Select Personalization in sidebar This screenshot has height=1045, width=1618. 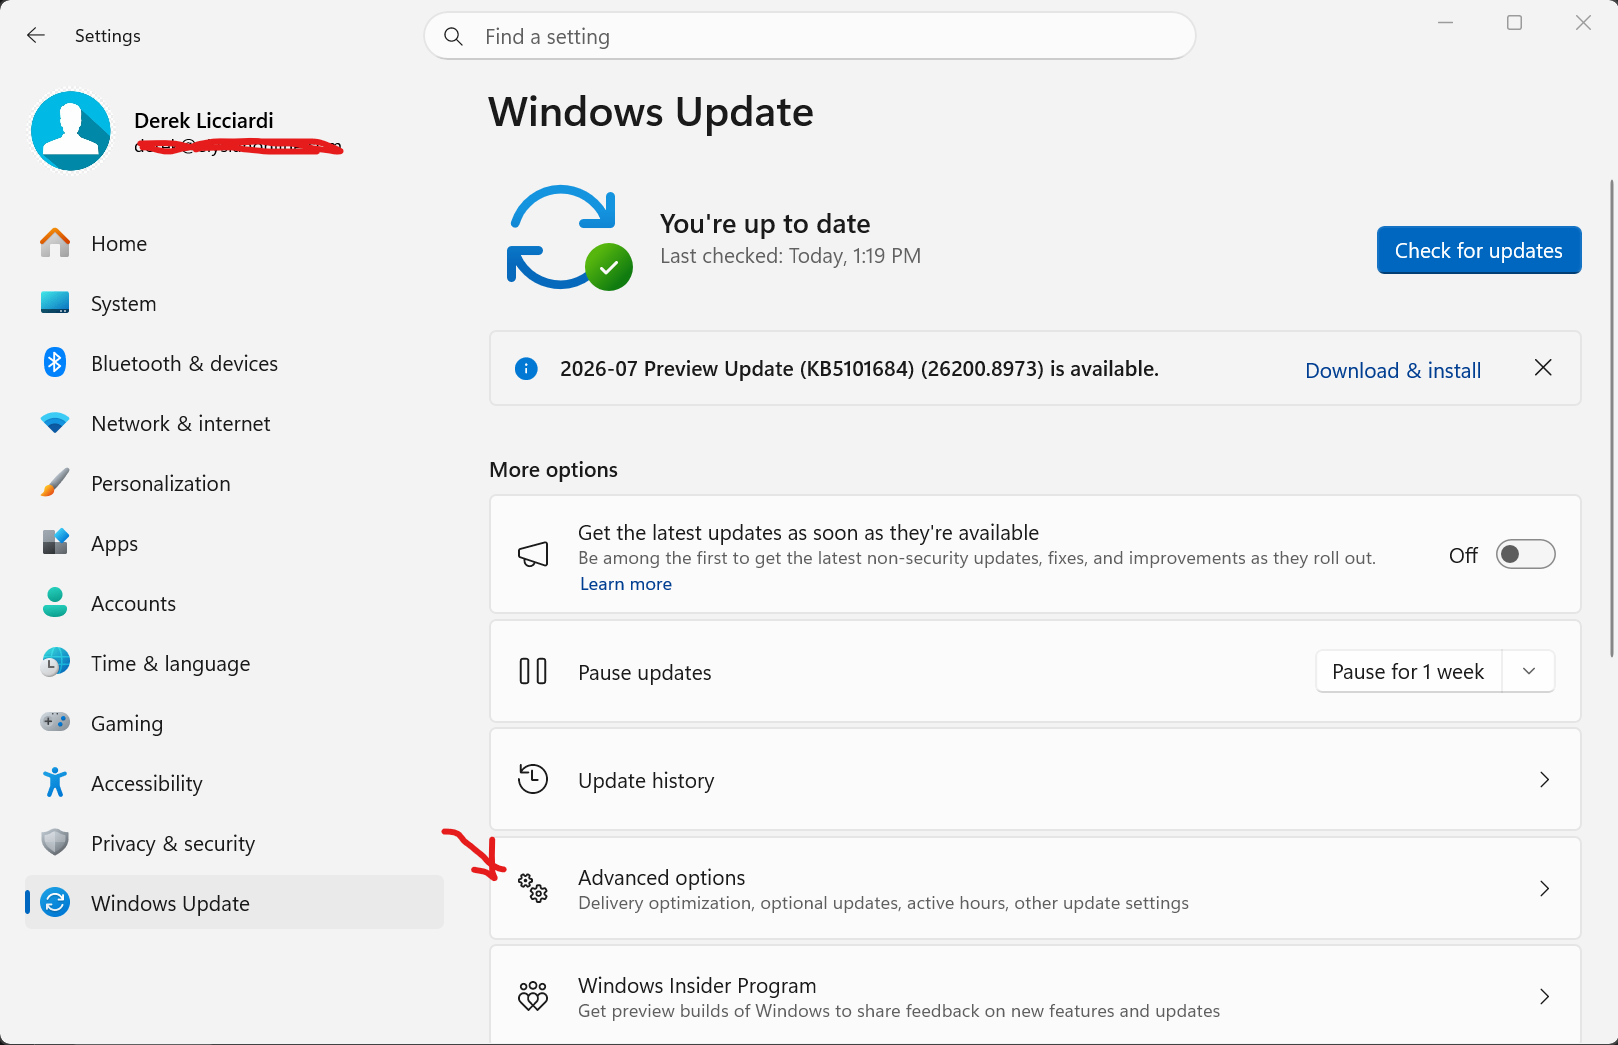(x=234, y=483)
